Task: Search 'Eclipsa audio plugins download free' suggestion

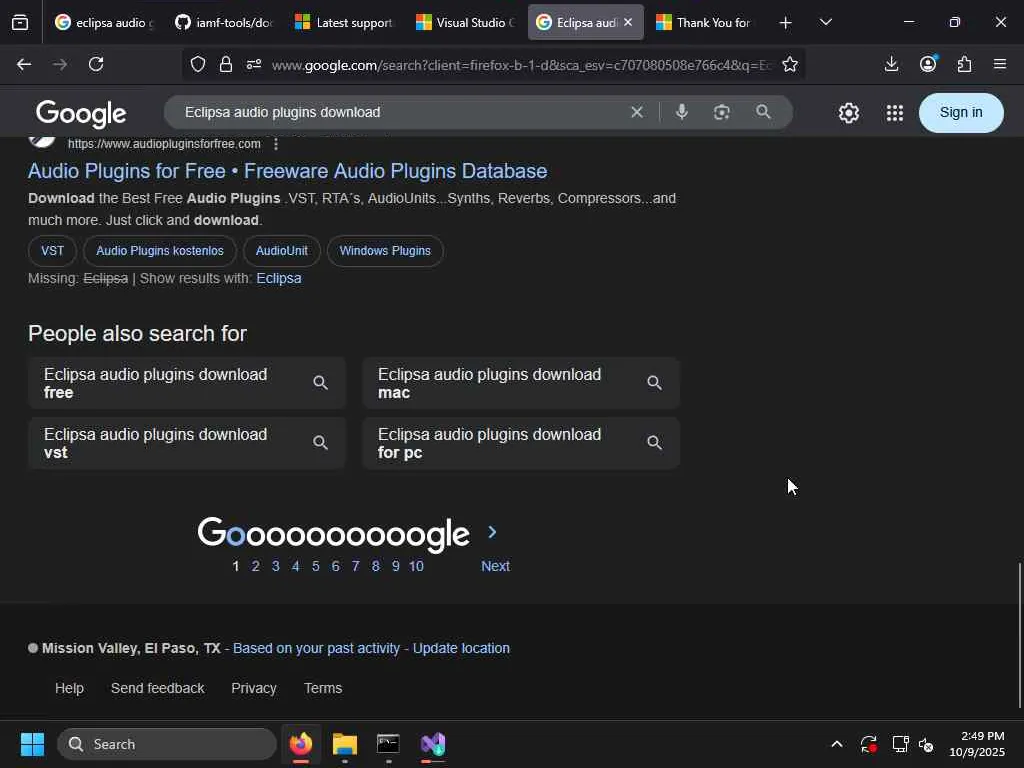Action: coord(187,383)
